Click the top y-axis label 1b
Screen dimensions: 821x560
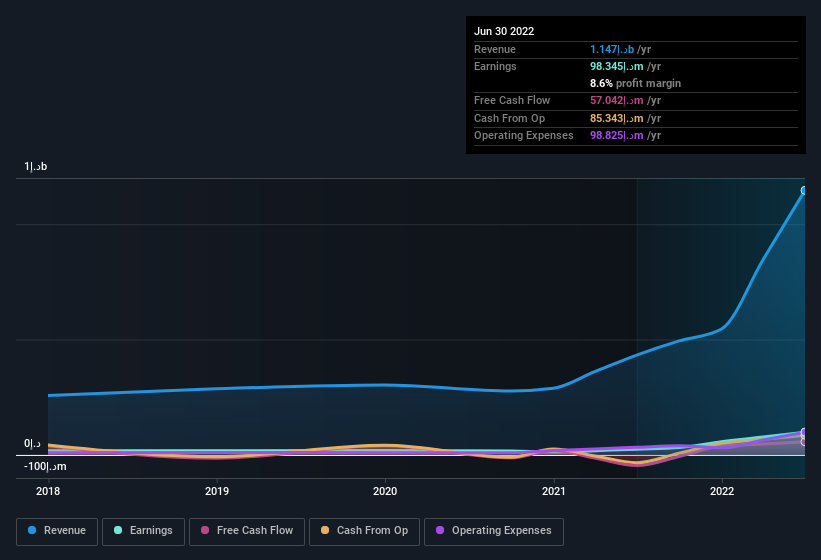coord(36,166)
